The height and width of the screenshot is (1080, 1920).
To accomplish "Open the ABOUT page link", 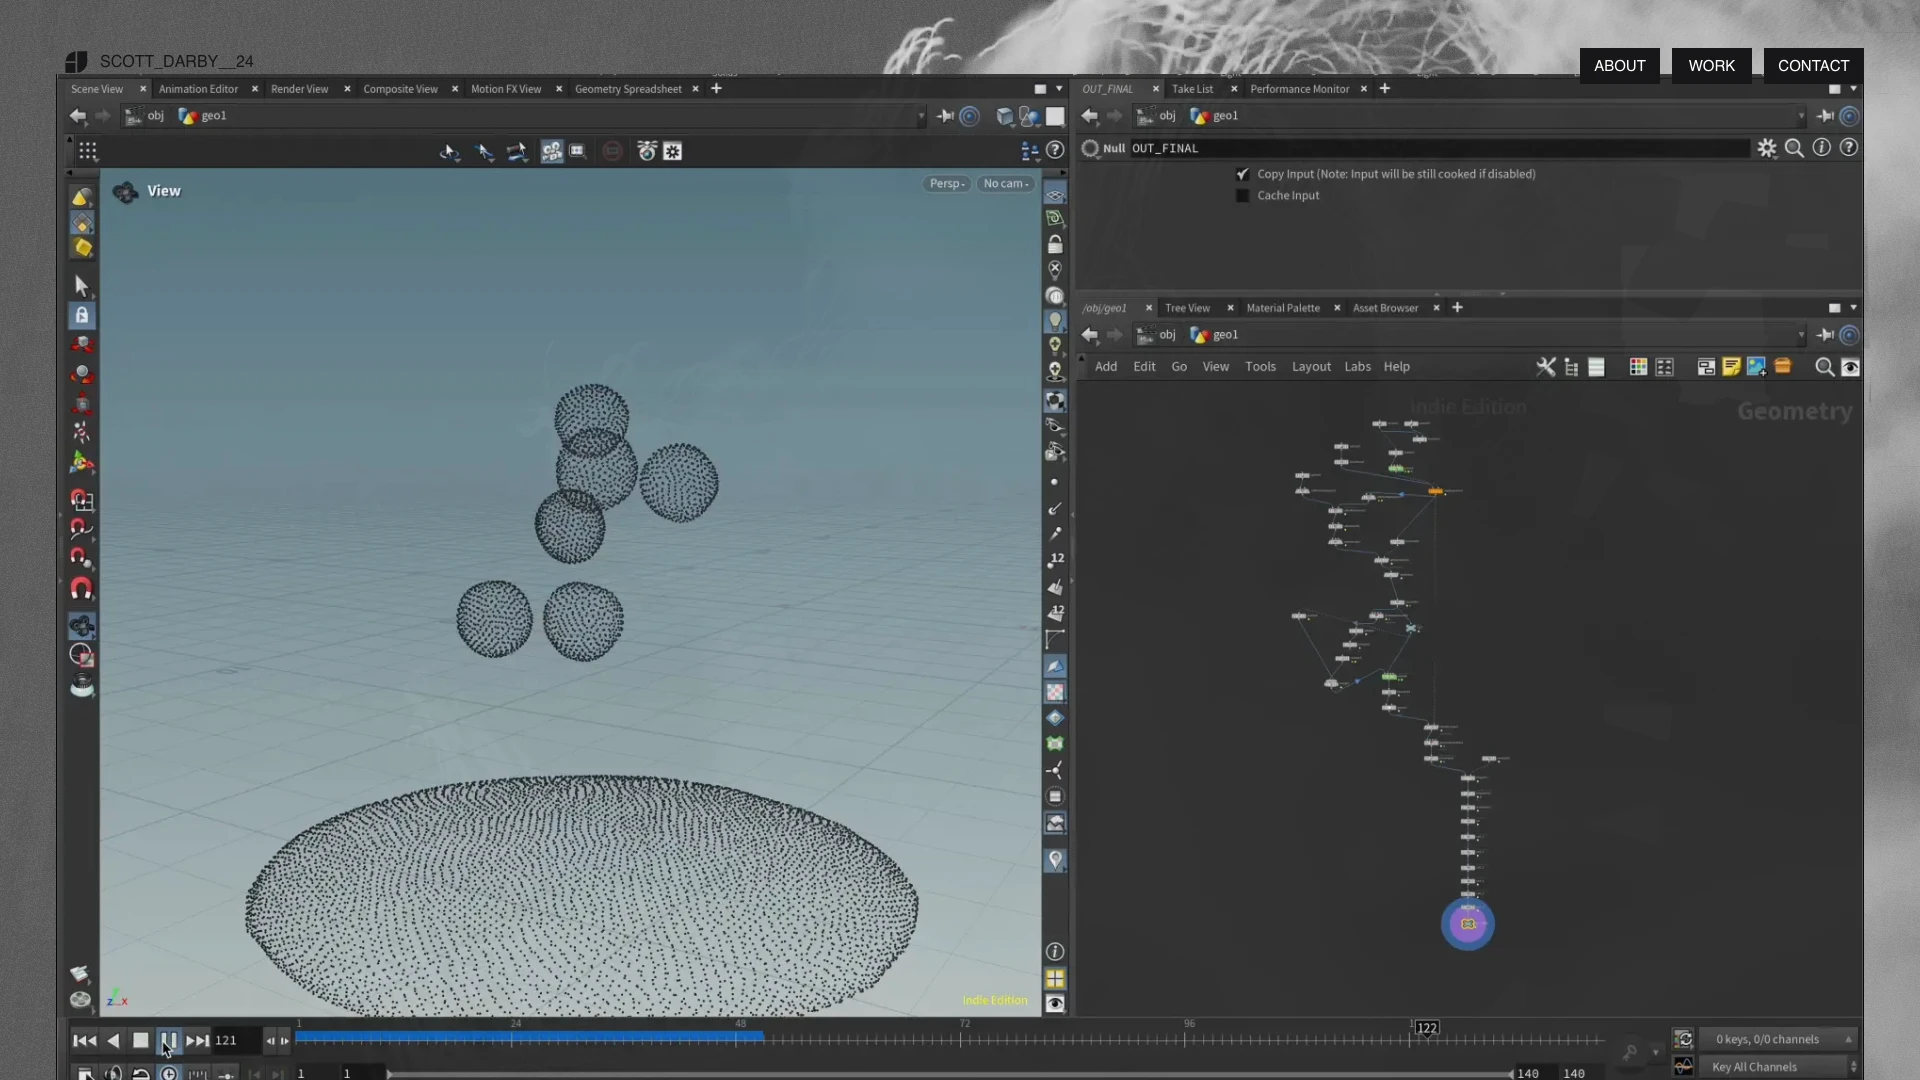I will coord(1619,66).
